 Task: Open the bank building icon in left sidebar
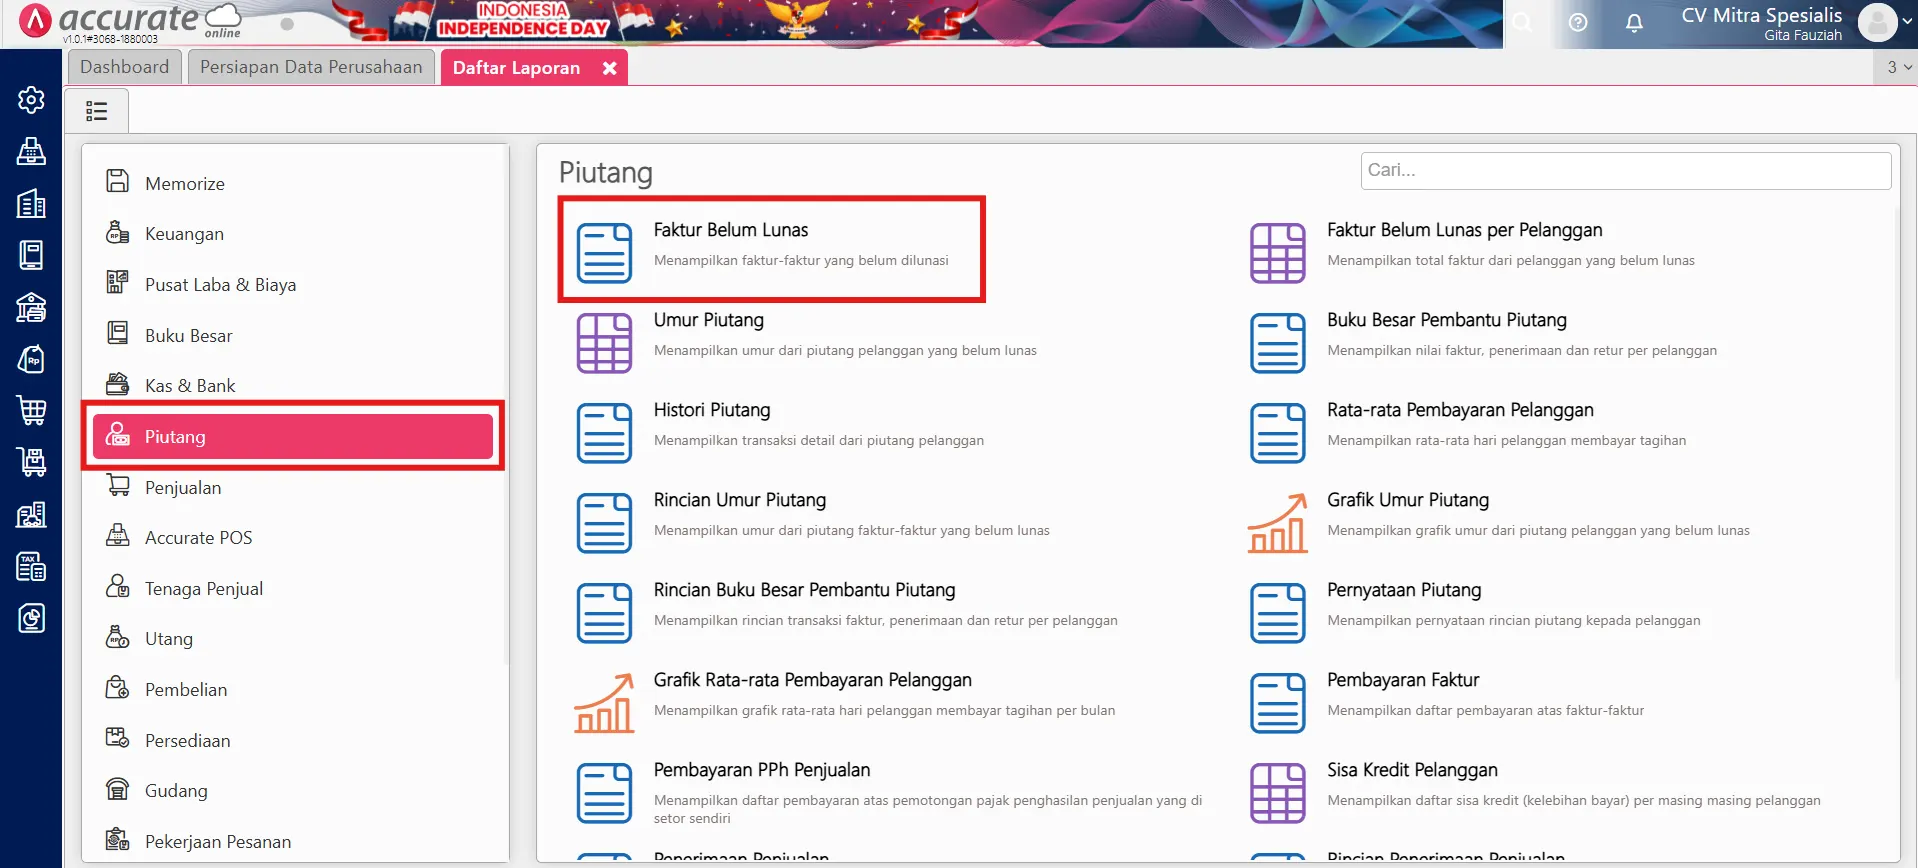click(31, 307)
